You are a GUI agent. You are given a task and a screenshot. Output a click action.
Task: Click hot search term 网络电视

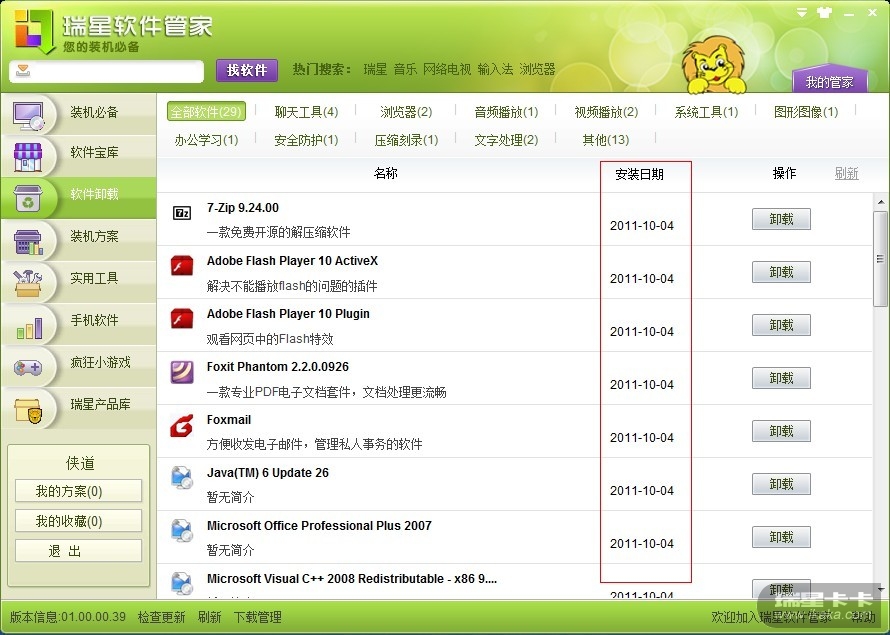(x=447, y=69)
